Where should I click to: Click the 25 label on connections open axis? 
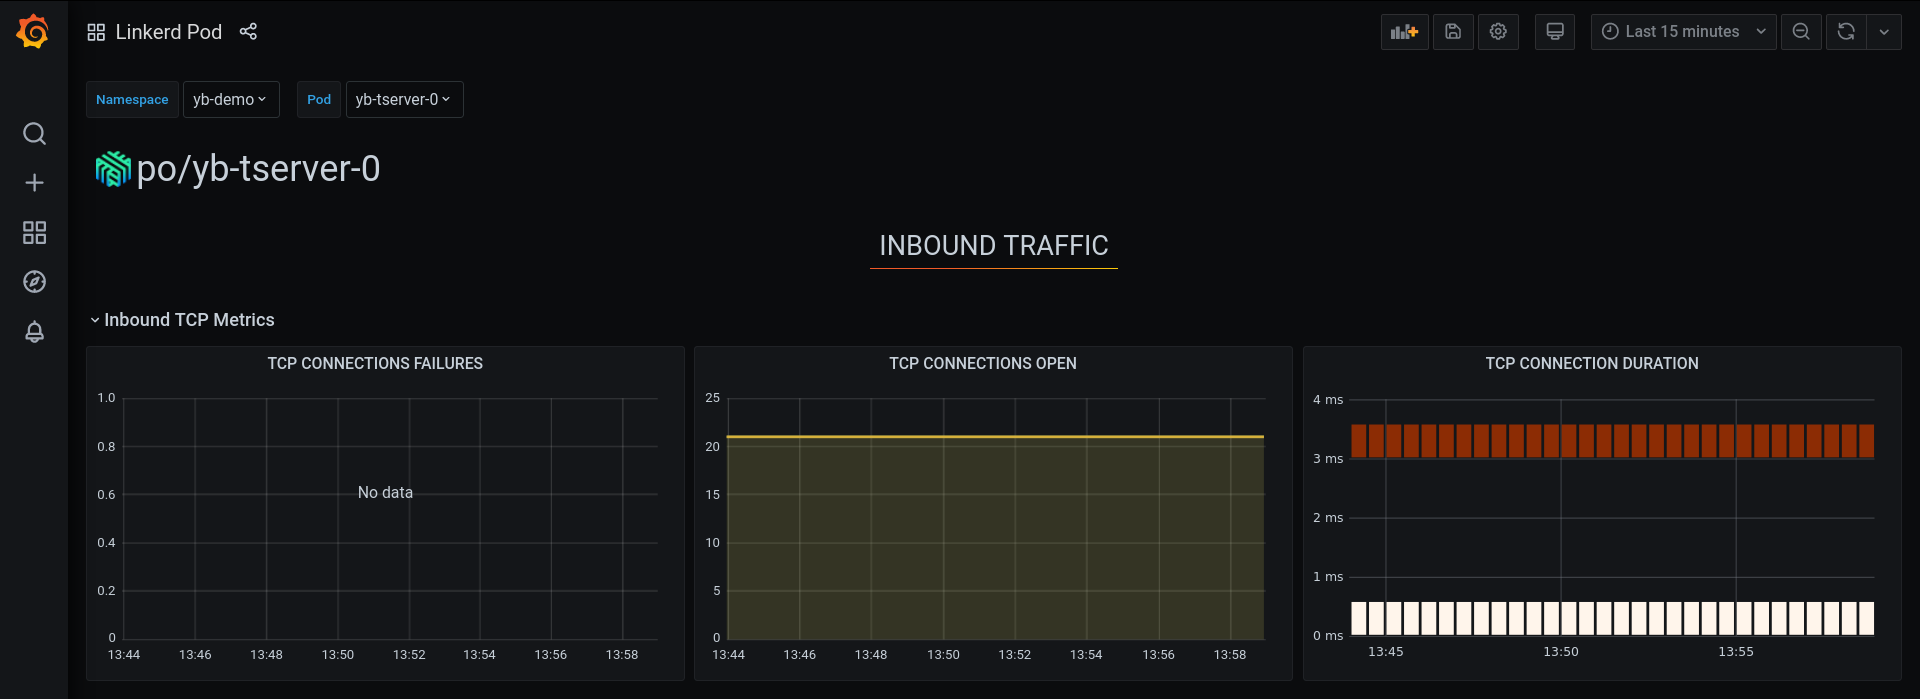click(x=712, y=398)
